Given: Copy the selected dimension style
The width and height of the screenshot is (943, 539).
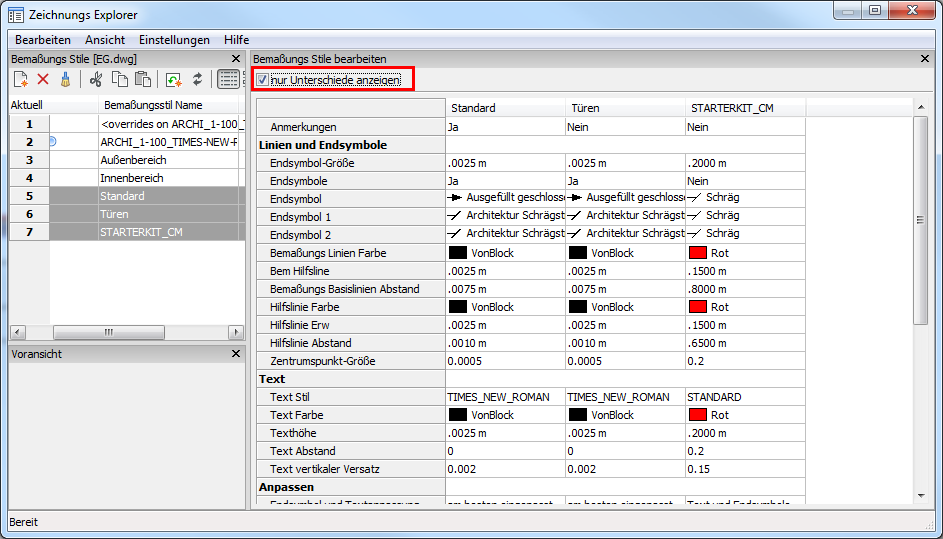Looking at the screenshot, I should 120,79.
